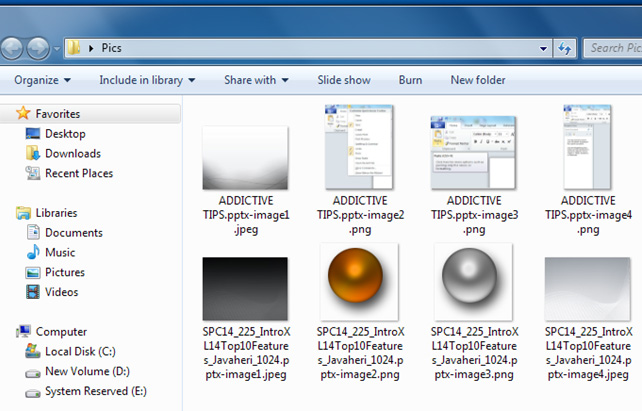Click the Videos film icon
The width and height of the screenshot is (642, 411).
[x=33, y=292]
